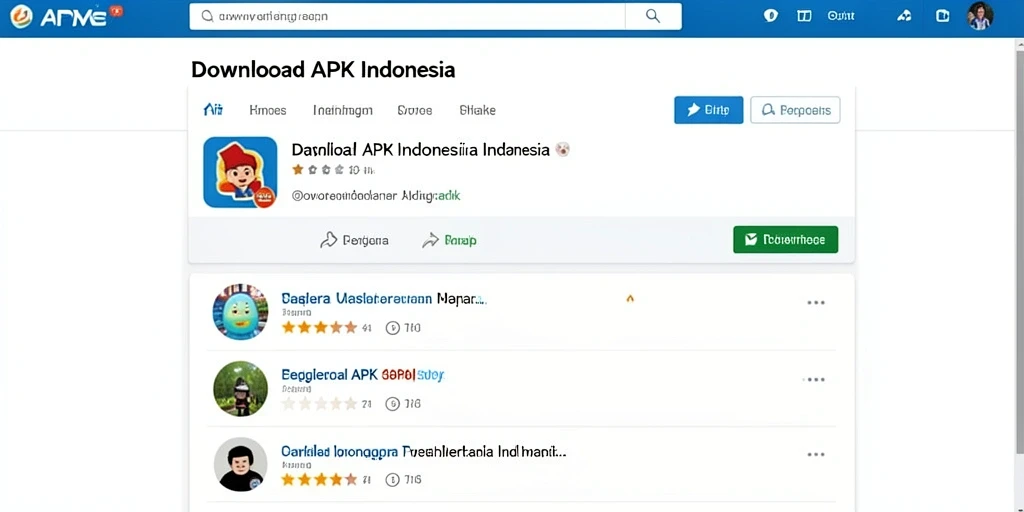Click the star rating of 'Casiera' row
Viewport: 1024px width, 512px height.
(x=319, y=327)
